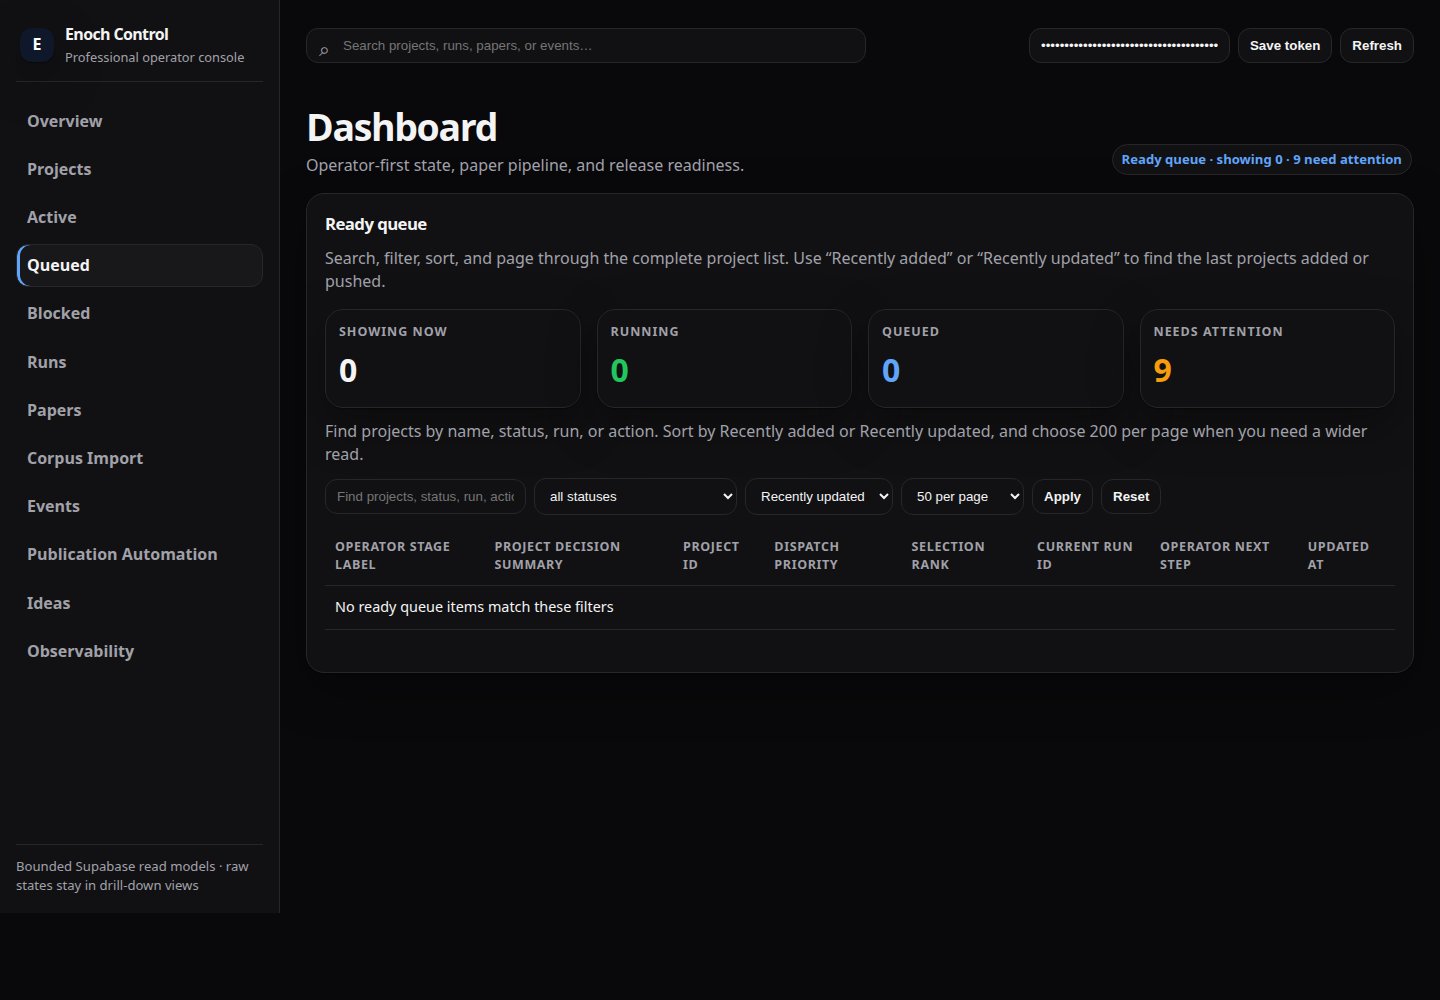Open the Overview page in sidebar
1440x1000 pixels.
click(140, 121)
